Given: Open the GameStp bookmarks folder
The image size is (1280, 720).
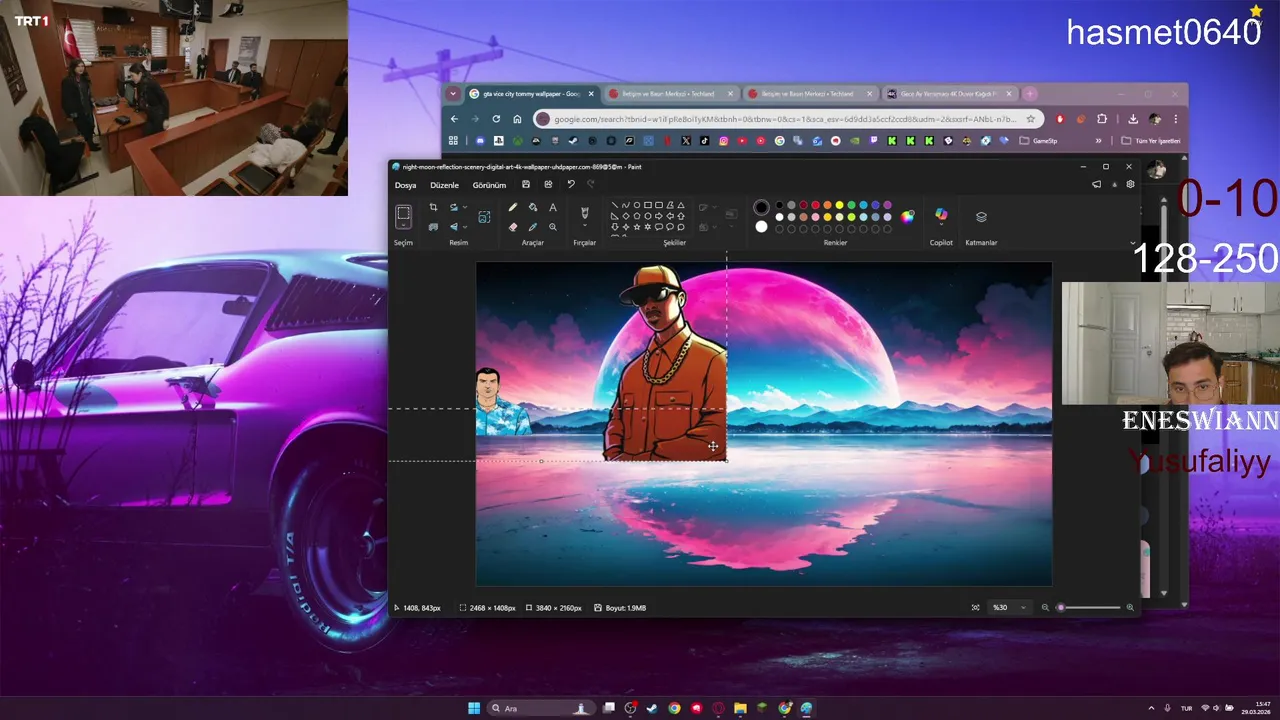Looking at the screenshot, I should click(1038, 141).
